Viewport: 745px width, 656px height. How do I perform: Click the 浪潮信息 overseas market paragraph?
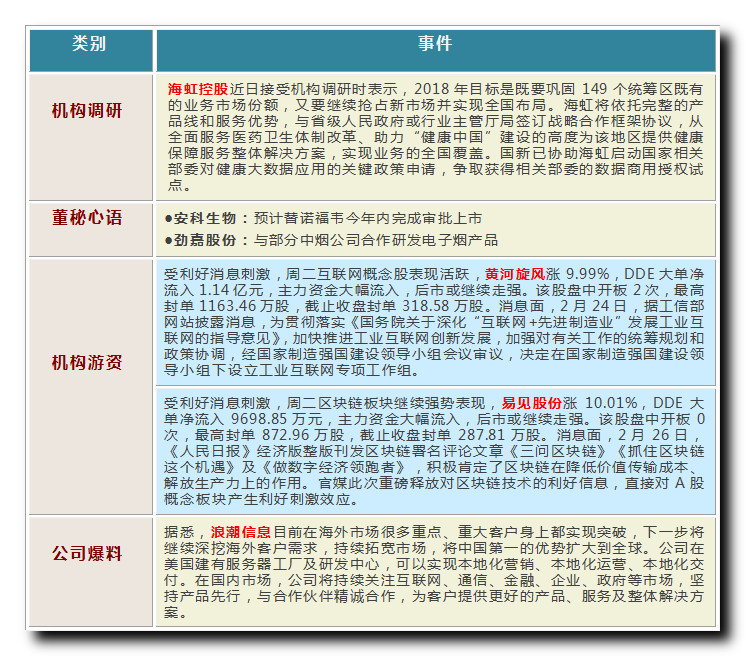coord(435,572)
